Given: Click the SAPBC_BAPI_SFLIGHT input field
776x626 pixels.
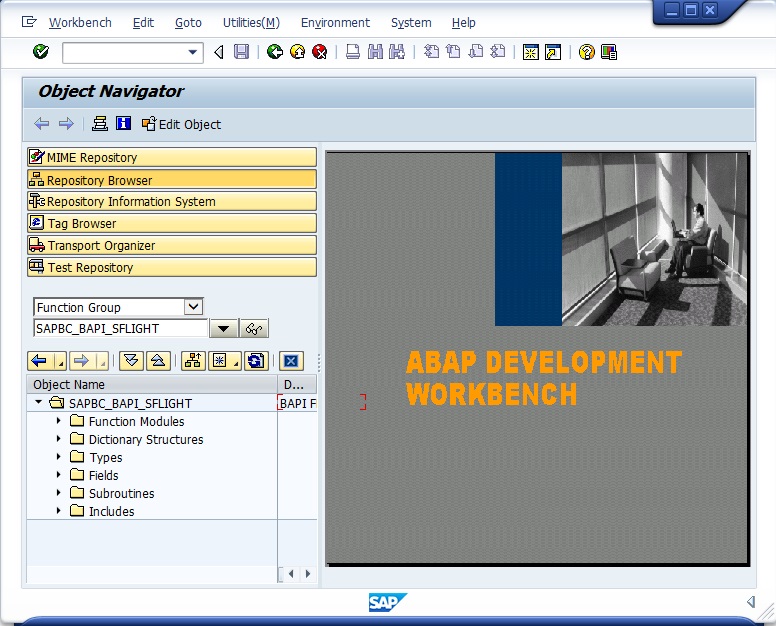Looking at the screenshot, I should pos(121,329).
